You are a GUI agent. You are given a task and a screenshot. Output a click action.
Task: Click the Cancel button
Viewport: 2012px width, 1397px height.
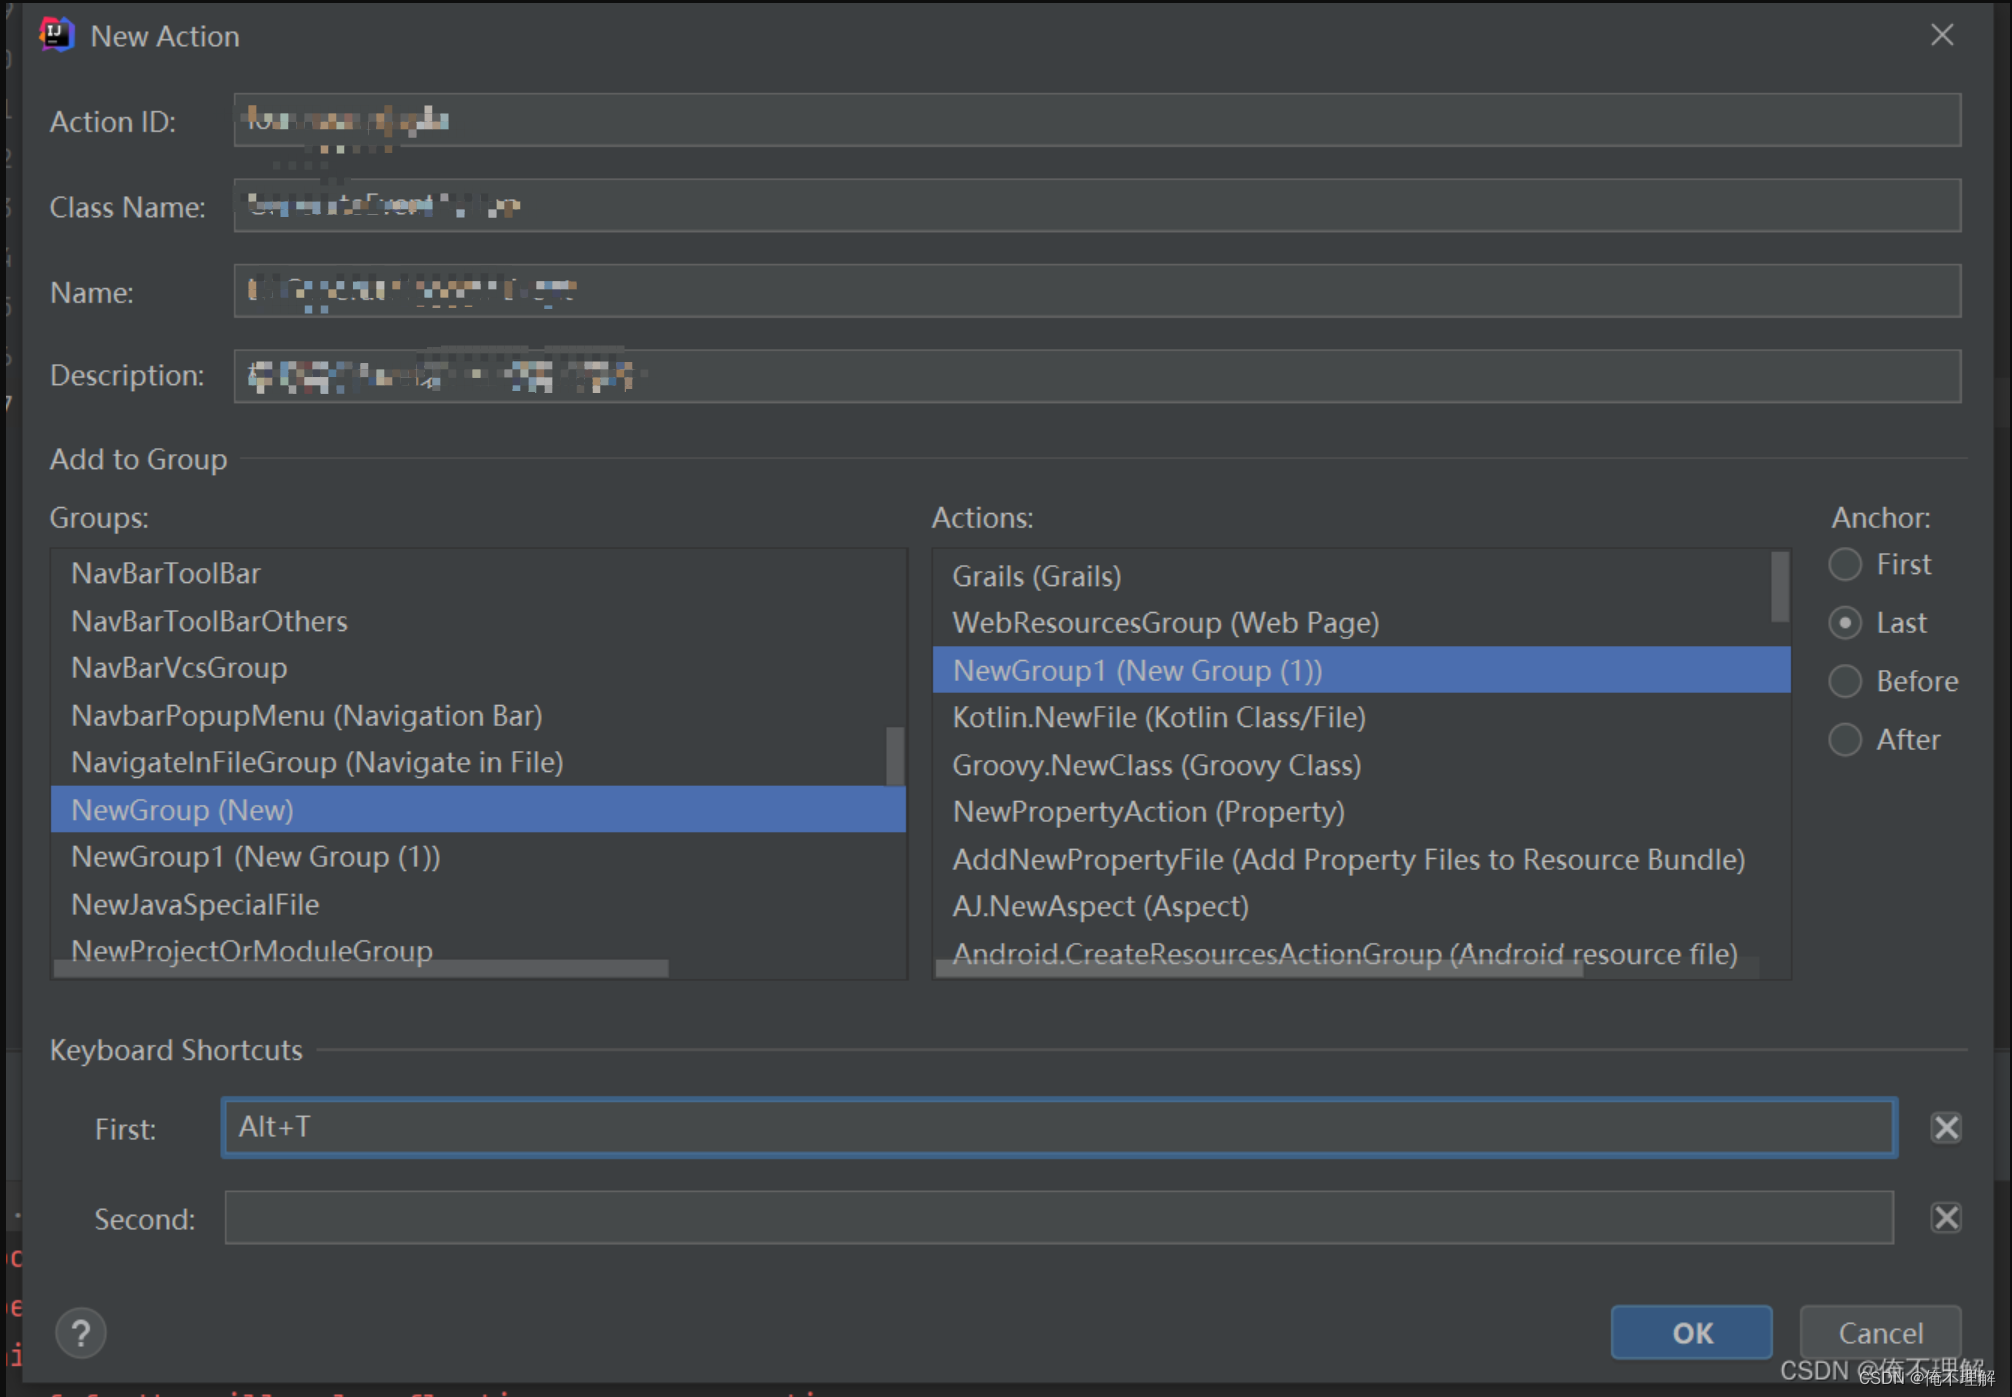pos(1880,1332)
